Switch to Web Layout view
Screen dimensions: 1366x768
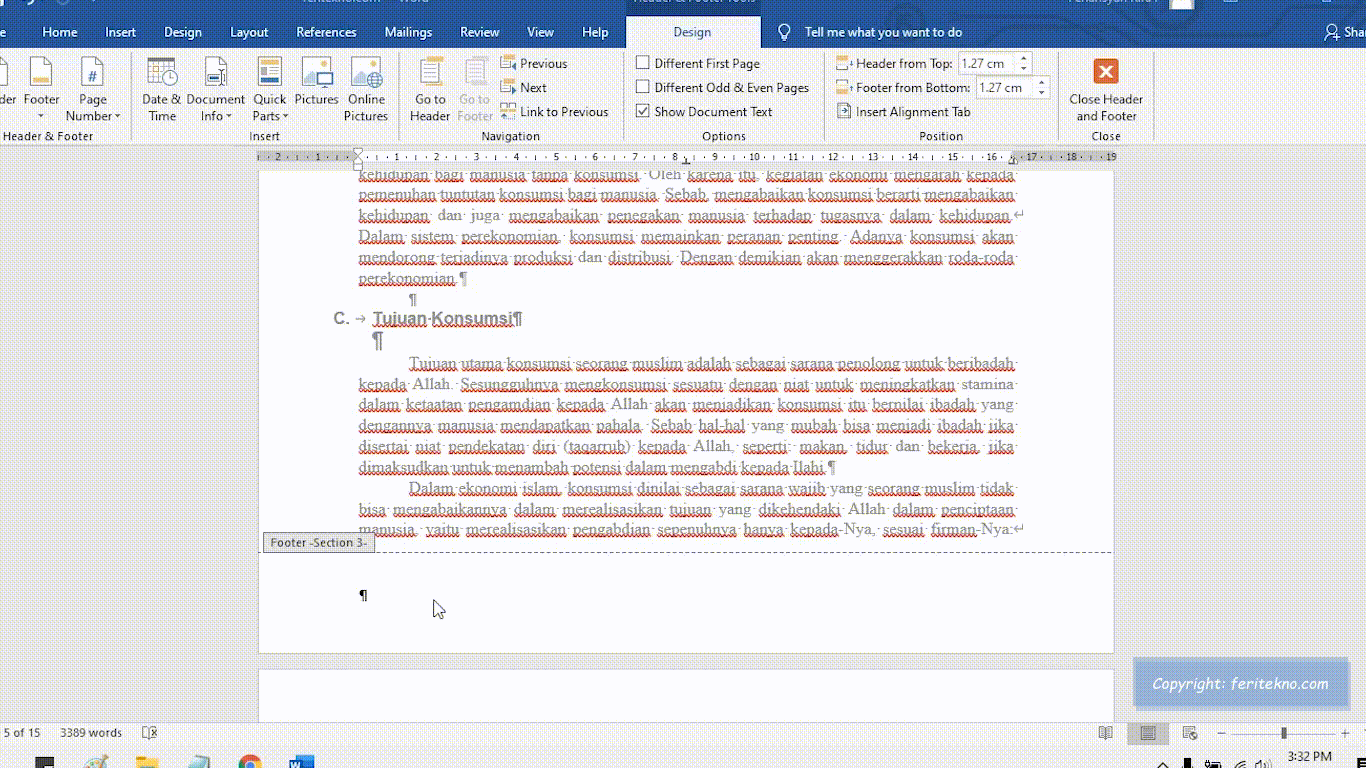click(x=1189, y=733)
